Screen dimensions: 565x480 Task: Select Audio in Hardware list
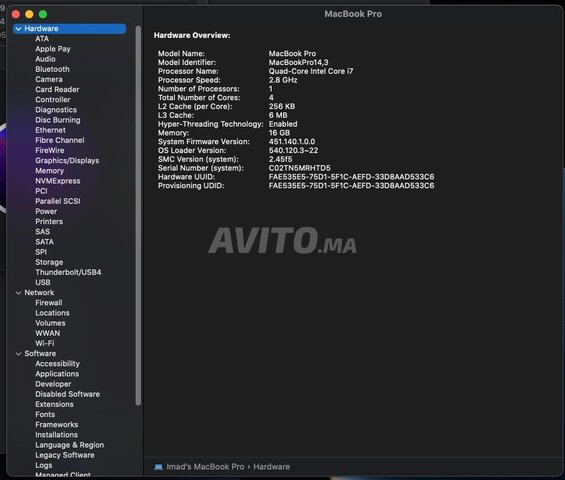(45, 59)
